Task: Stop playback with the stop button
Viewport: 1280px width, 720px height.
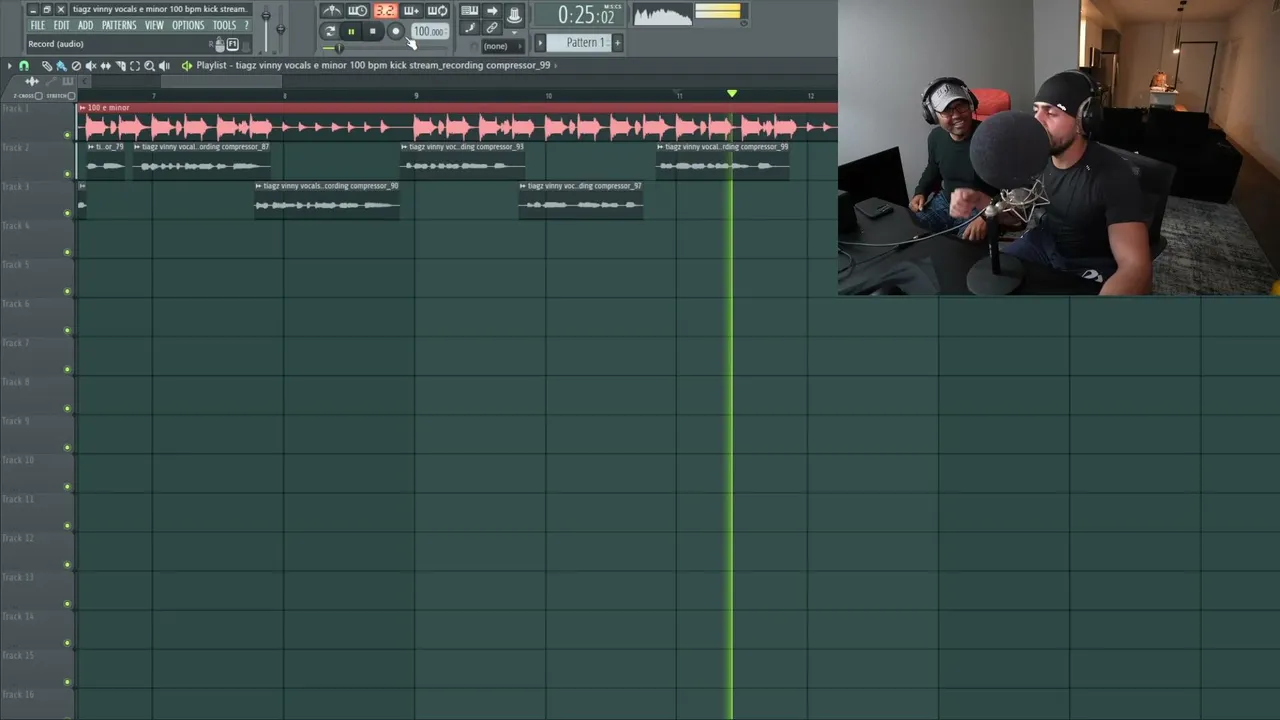Action: tap(373, 32)
